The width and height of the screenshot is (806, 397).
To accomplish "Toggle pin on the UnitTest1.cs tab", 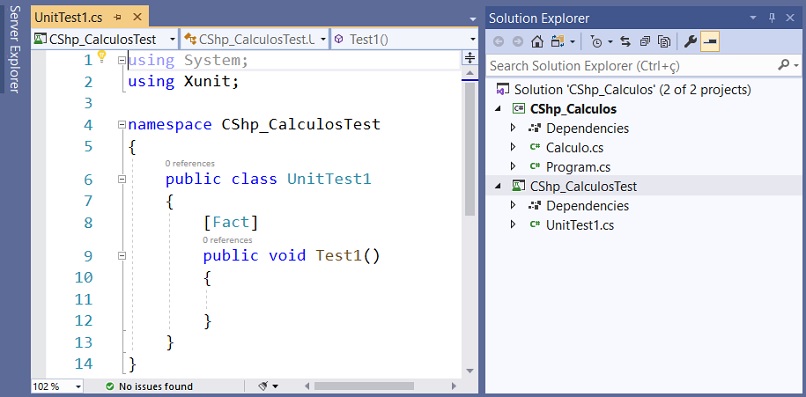I will (x=118, y=17).
